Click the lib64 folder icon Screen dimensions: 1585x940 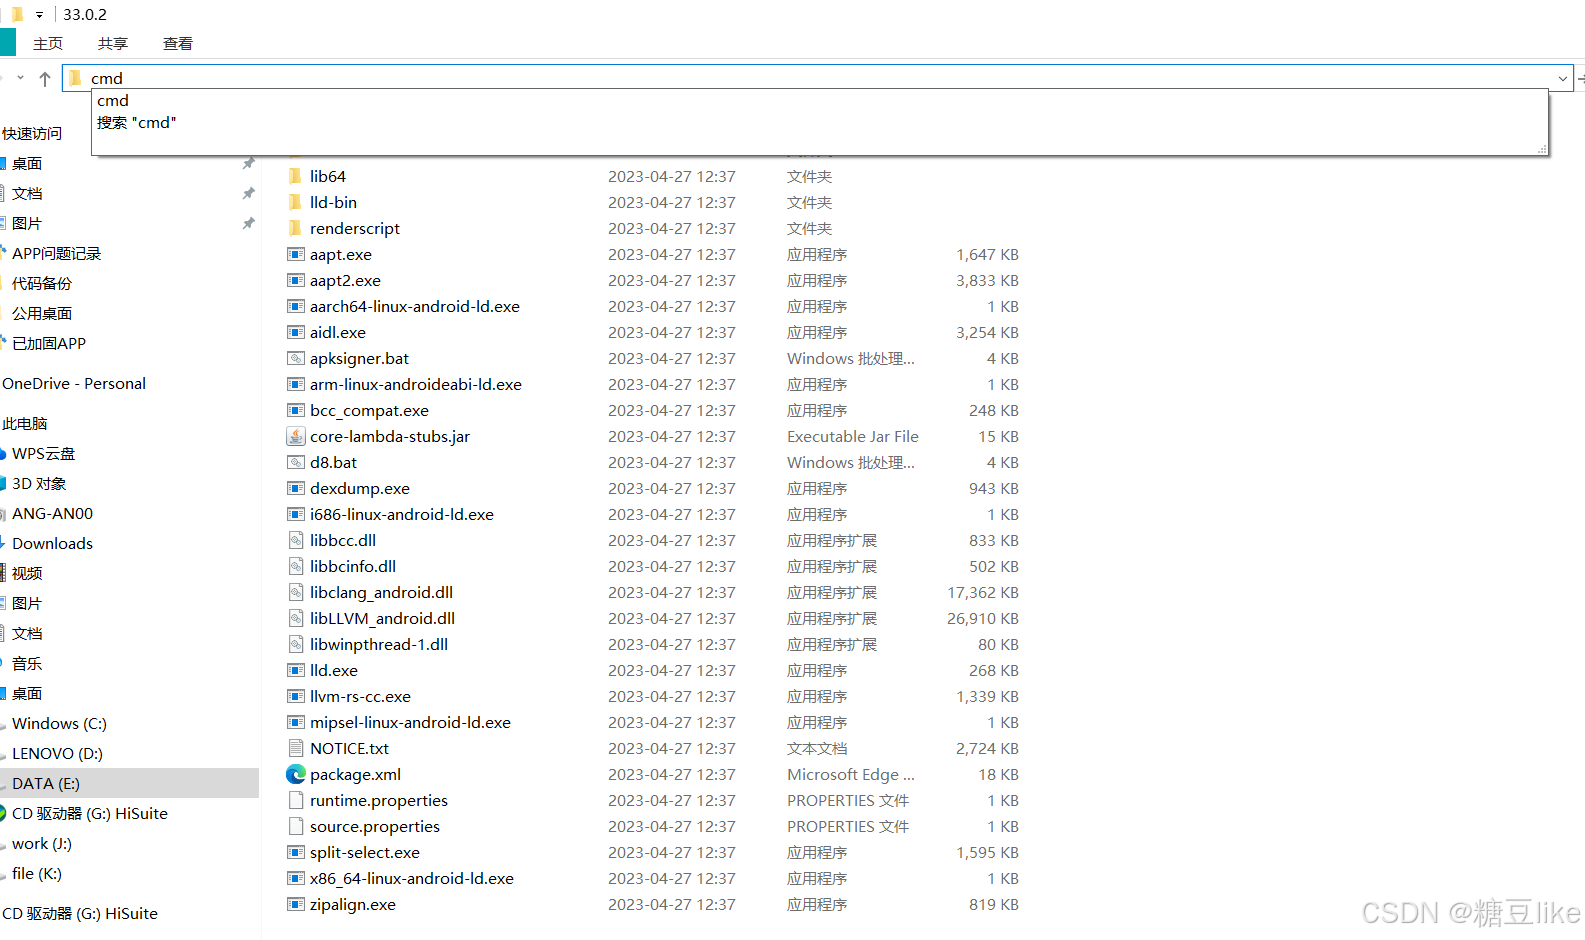coord(295,177)
